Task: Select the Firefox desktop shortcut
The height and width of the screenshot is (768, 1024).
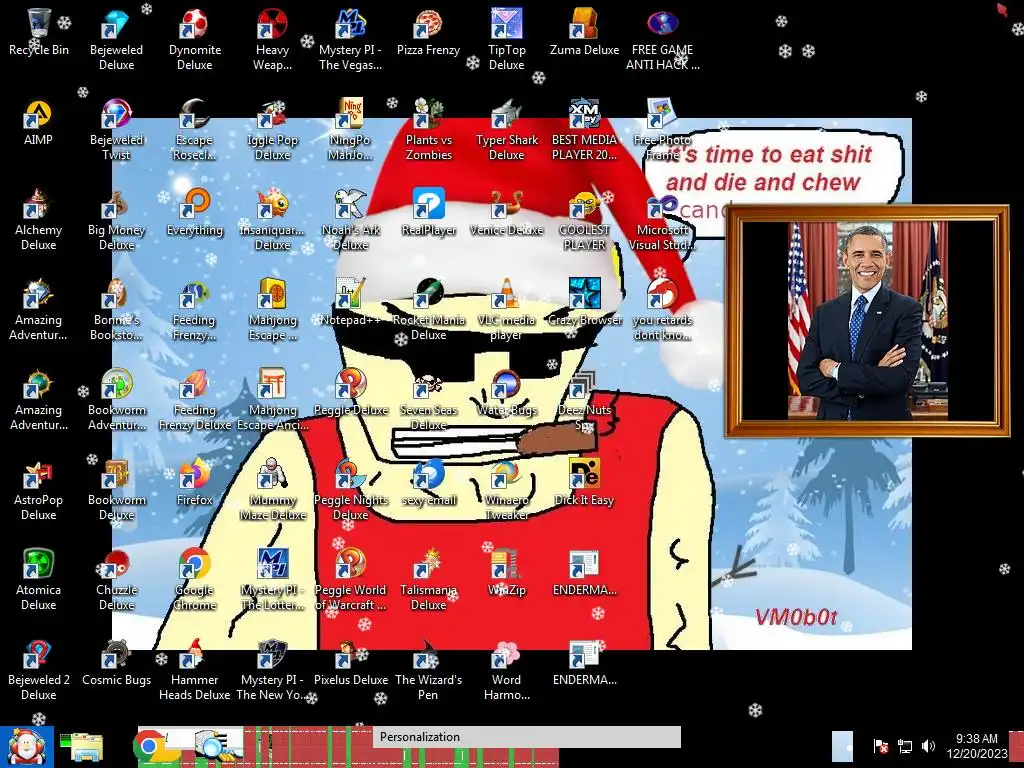Action: tap(195, 483)
